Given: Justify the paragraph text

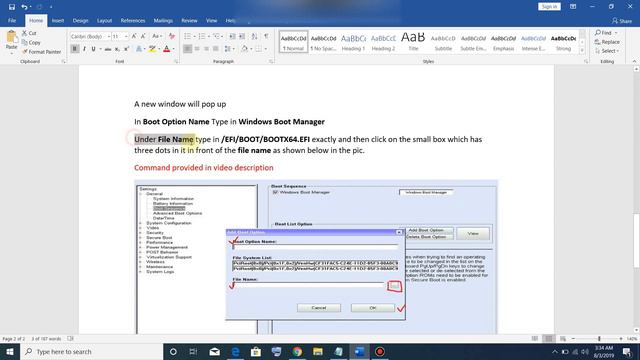Looking at the screenshot, I should coord(216,49).
